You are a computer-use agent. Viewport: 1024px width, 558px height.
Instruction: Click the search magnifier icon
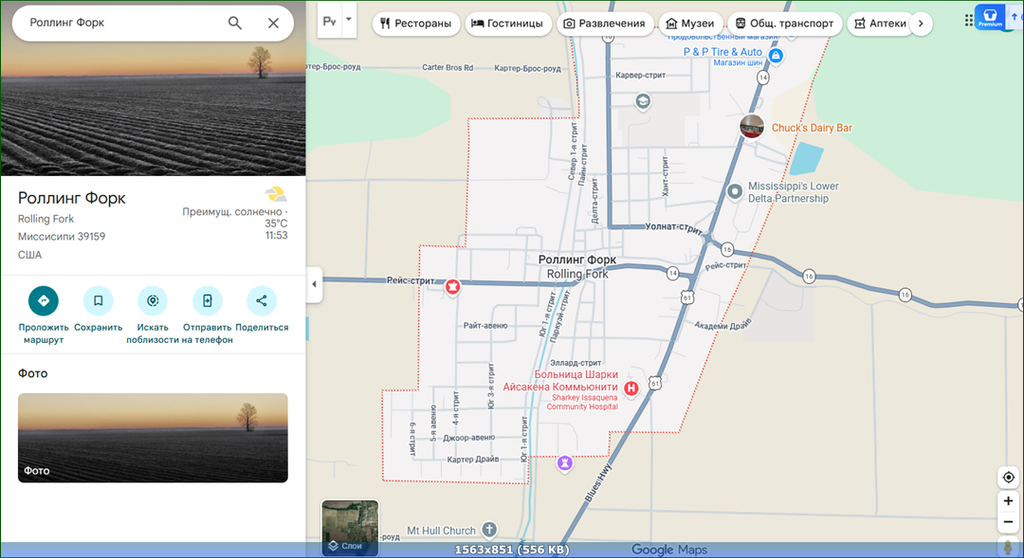234,23
